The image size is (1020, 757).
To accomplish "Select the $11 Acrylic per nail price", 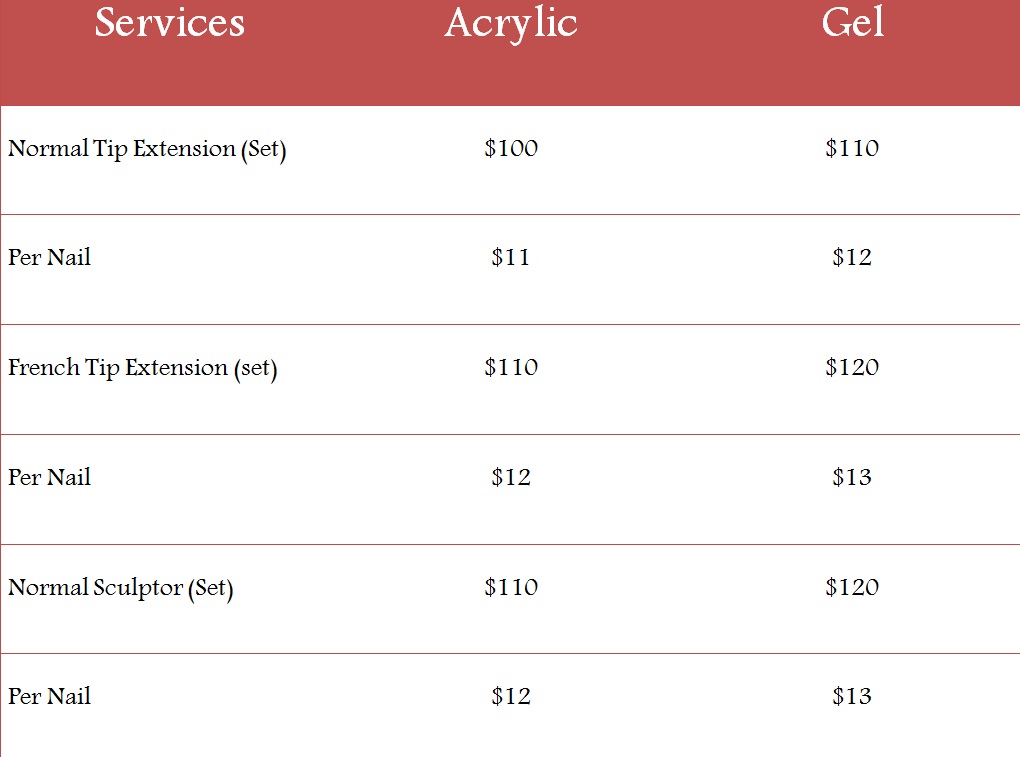I will 511,258.
